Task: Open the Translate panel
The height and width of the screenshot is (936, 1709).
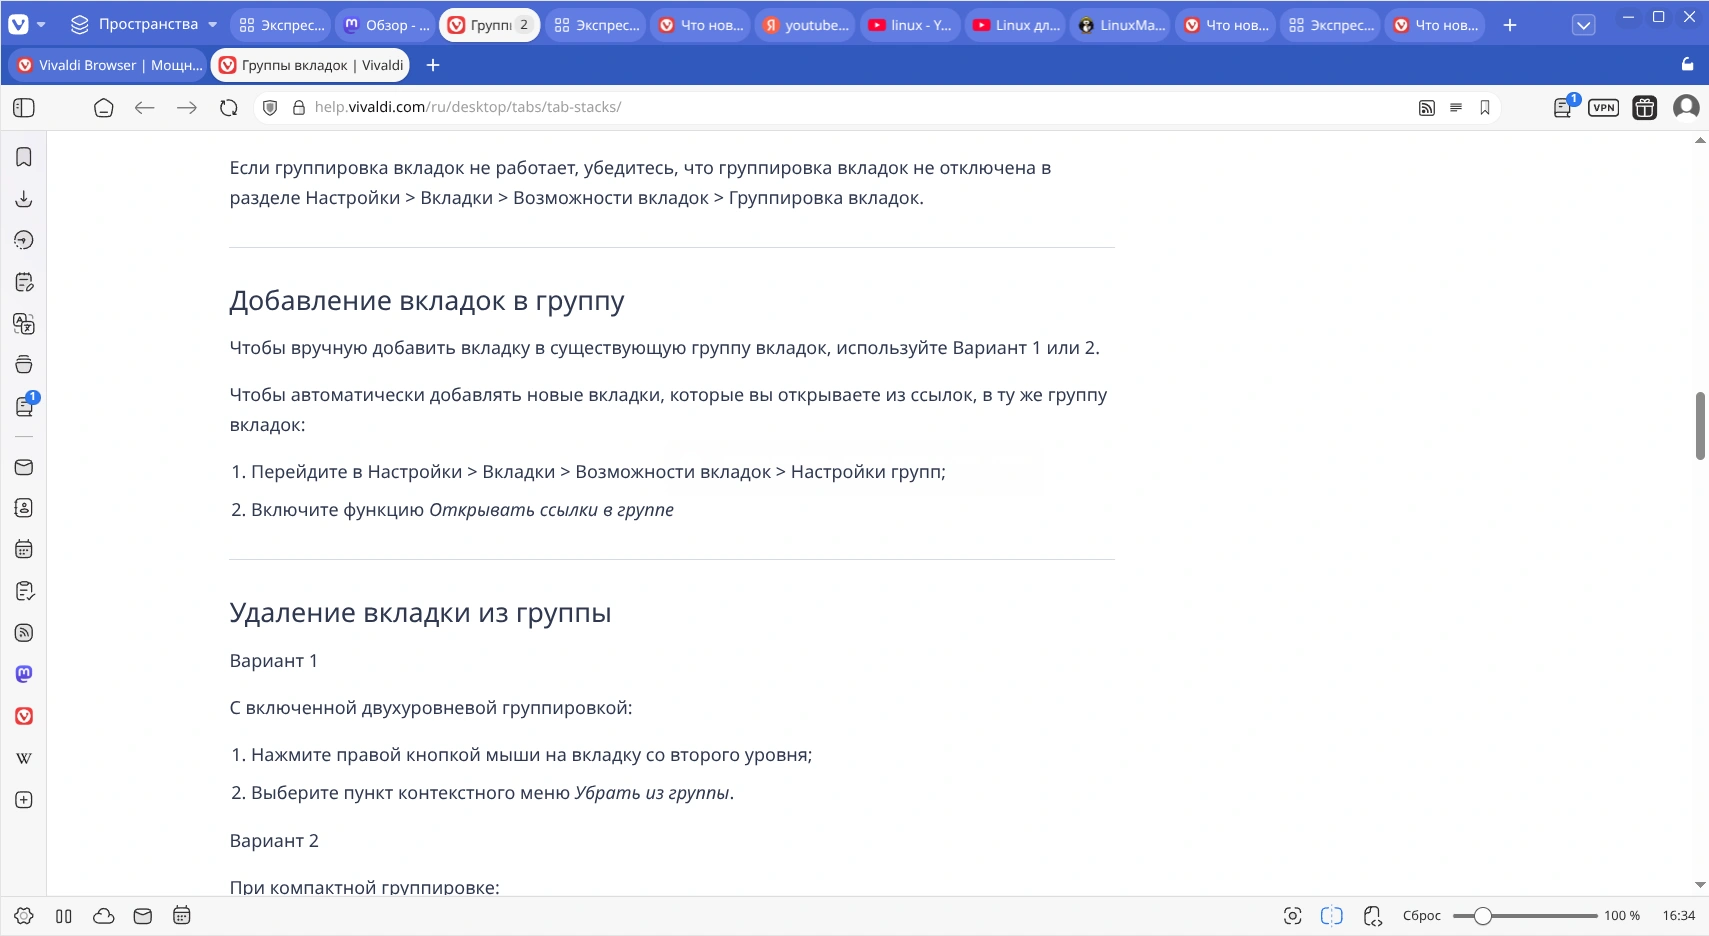Action: point(23,324)
